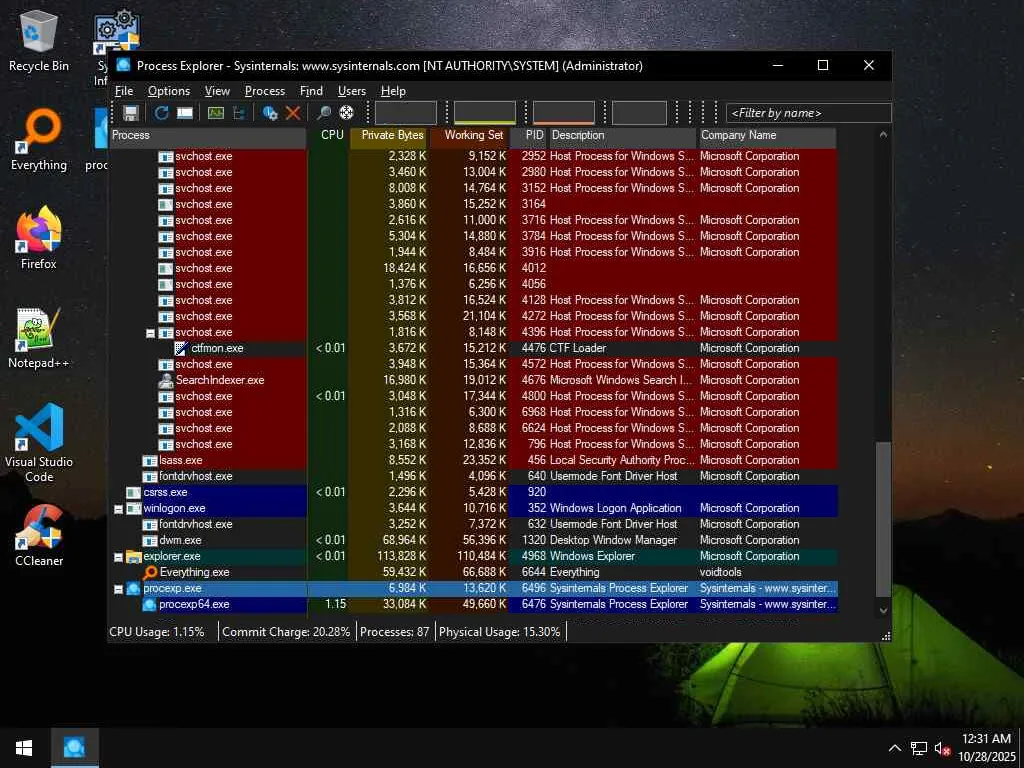This screenshot has height=768, width=1024.
Task: Open the taskbar clock showing 12:31 AM
Action: tap(986, 748)
